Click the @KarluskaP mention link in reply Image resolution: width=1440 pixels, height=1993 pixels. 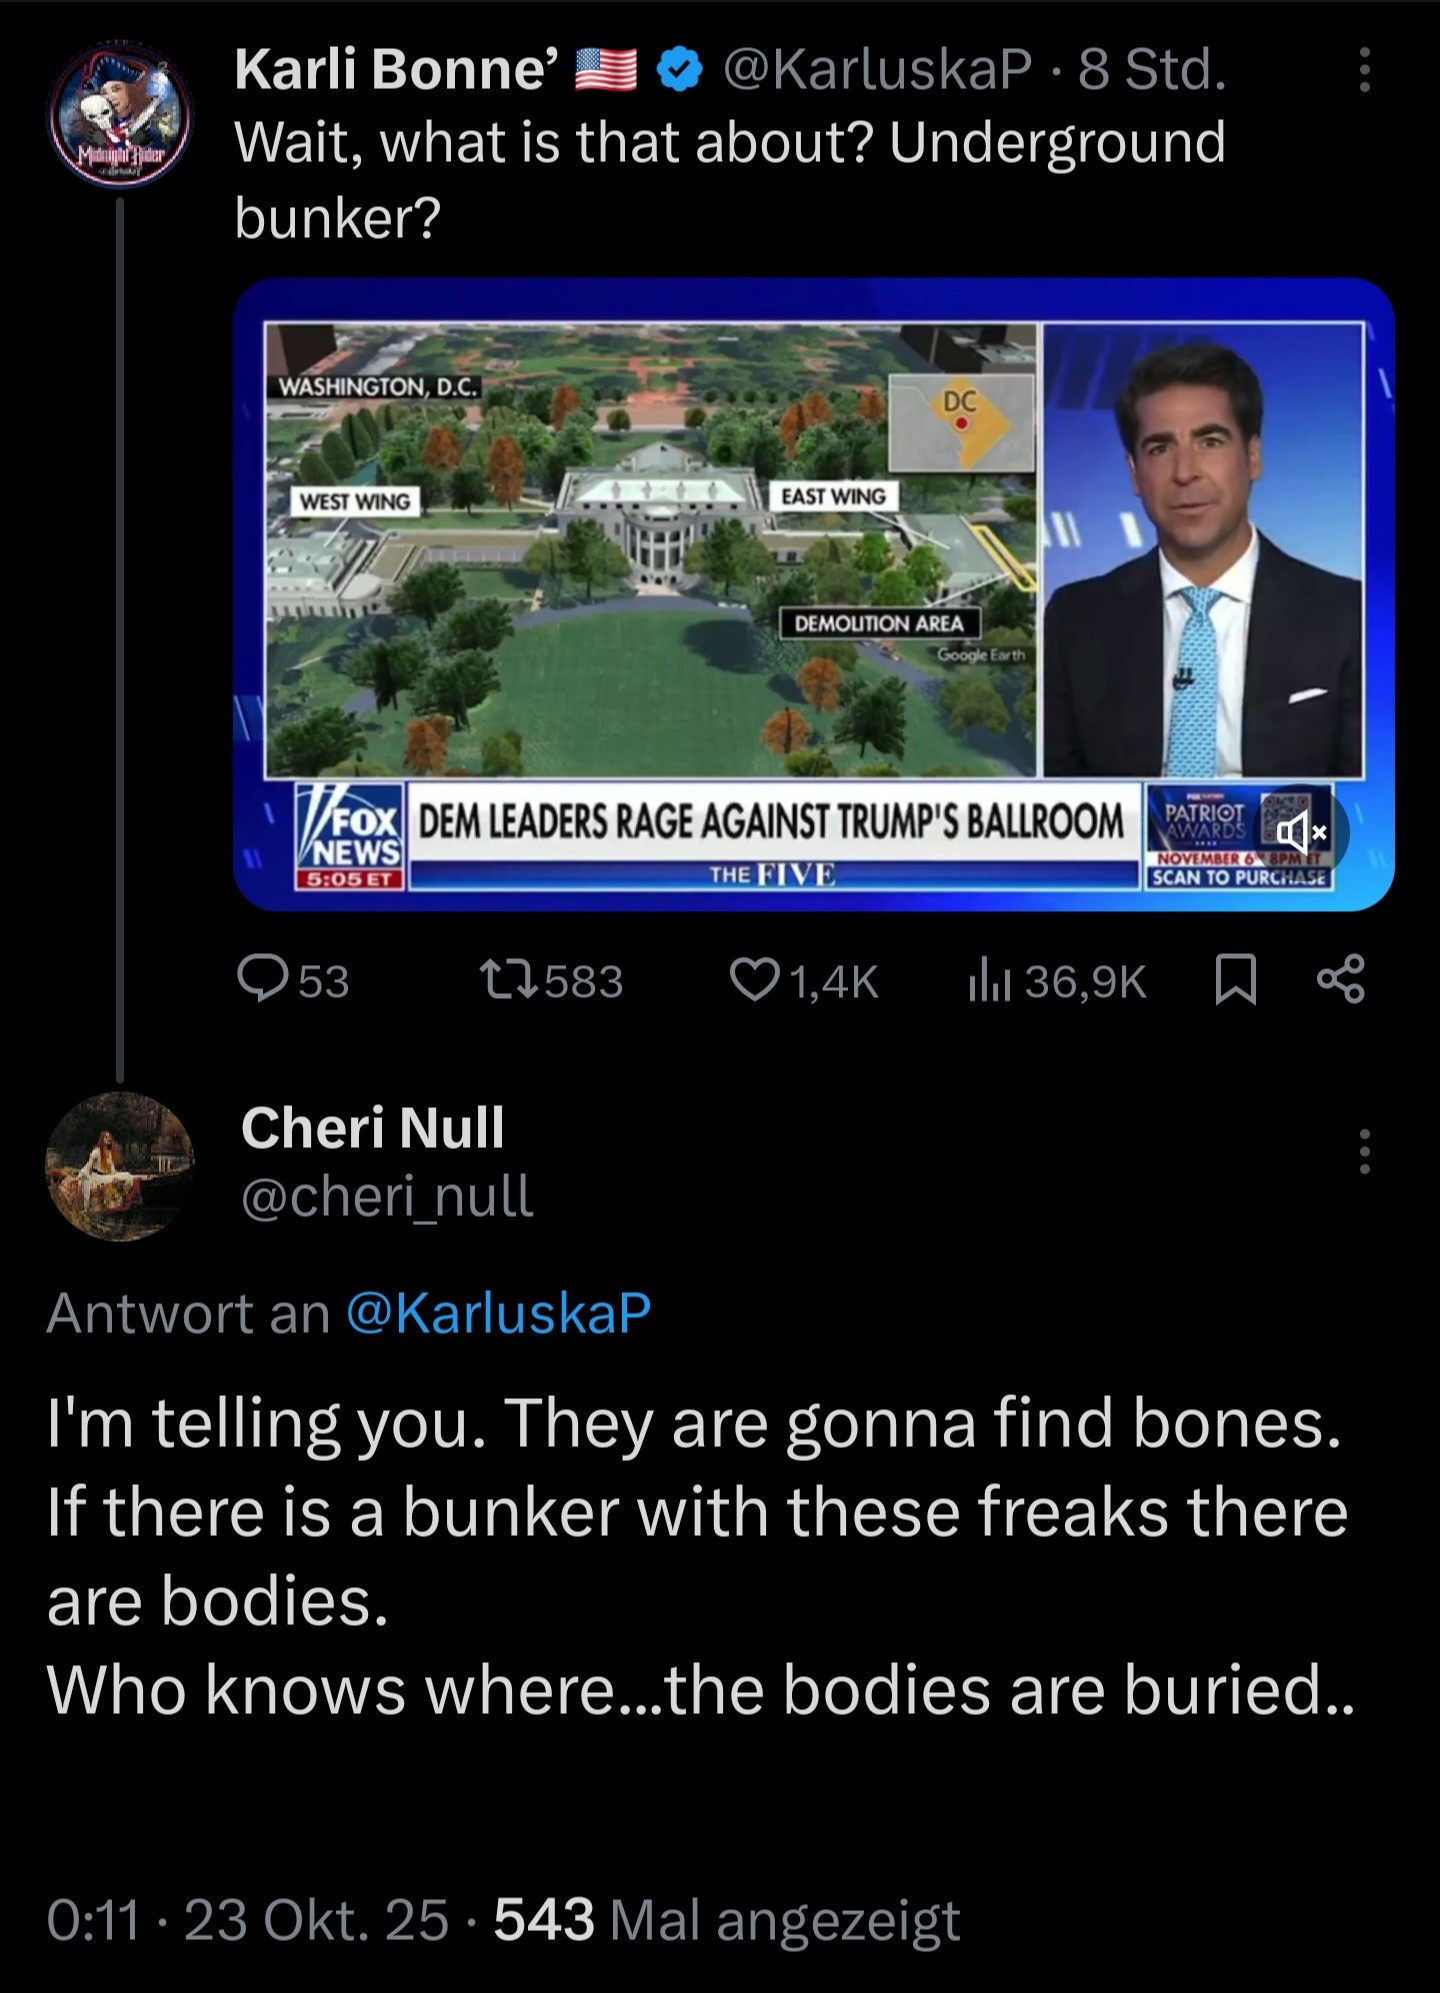[x=498, y=1313]
